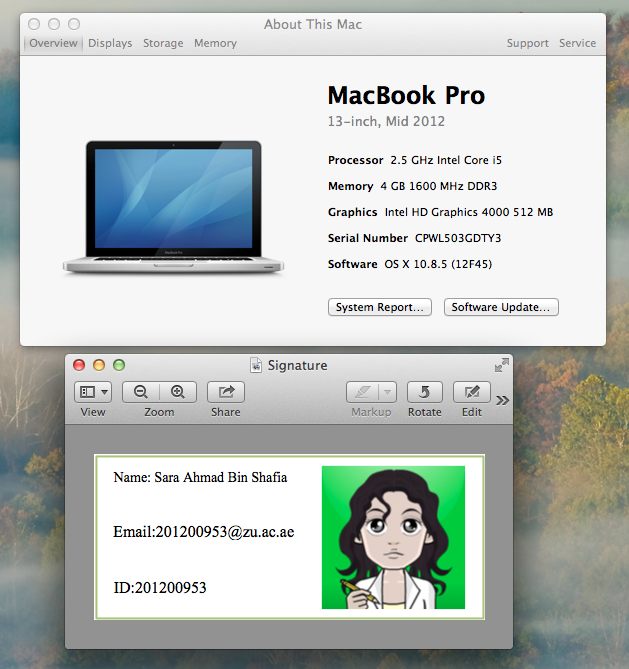The width and height of the screenshot is (629, 669).
Task: Click the About This Mac title bar text
Action: 313,24
